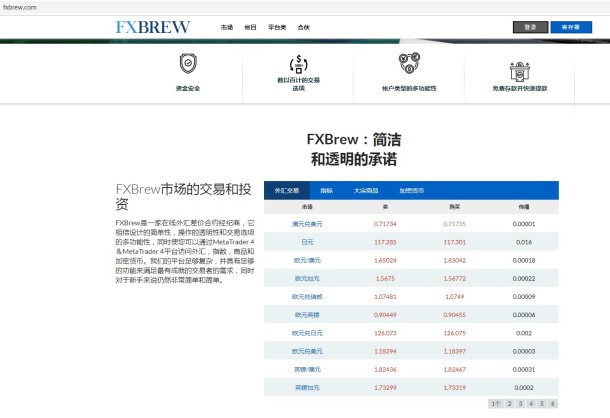The image size is (610, 418).
Task: Open the 欧元英镑 pair link
Action: tap(307, 315)
